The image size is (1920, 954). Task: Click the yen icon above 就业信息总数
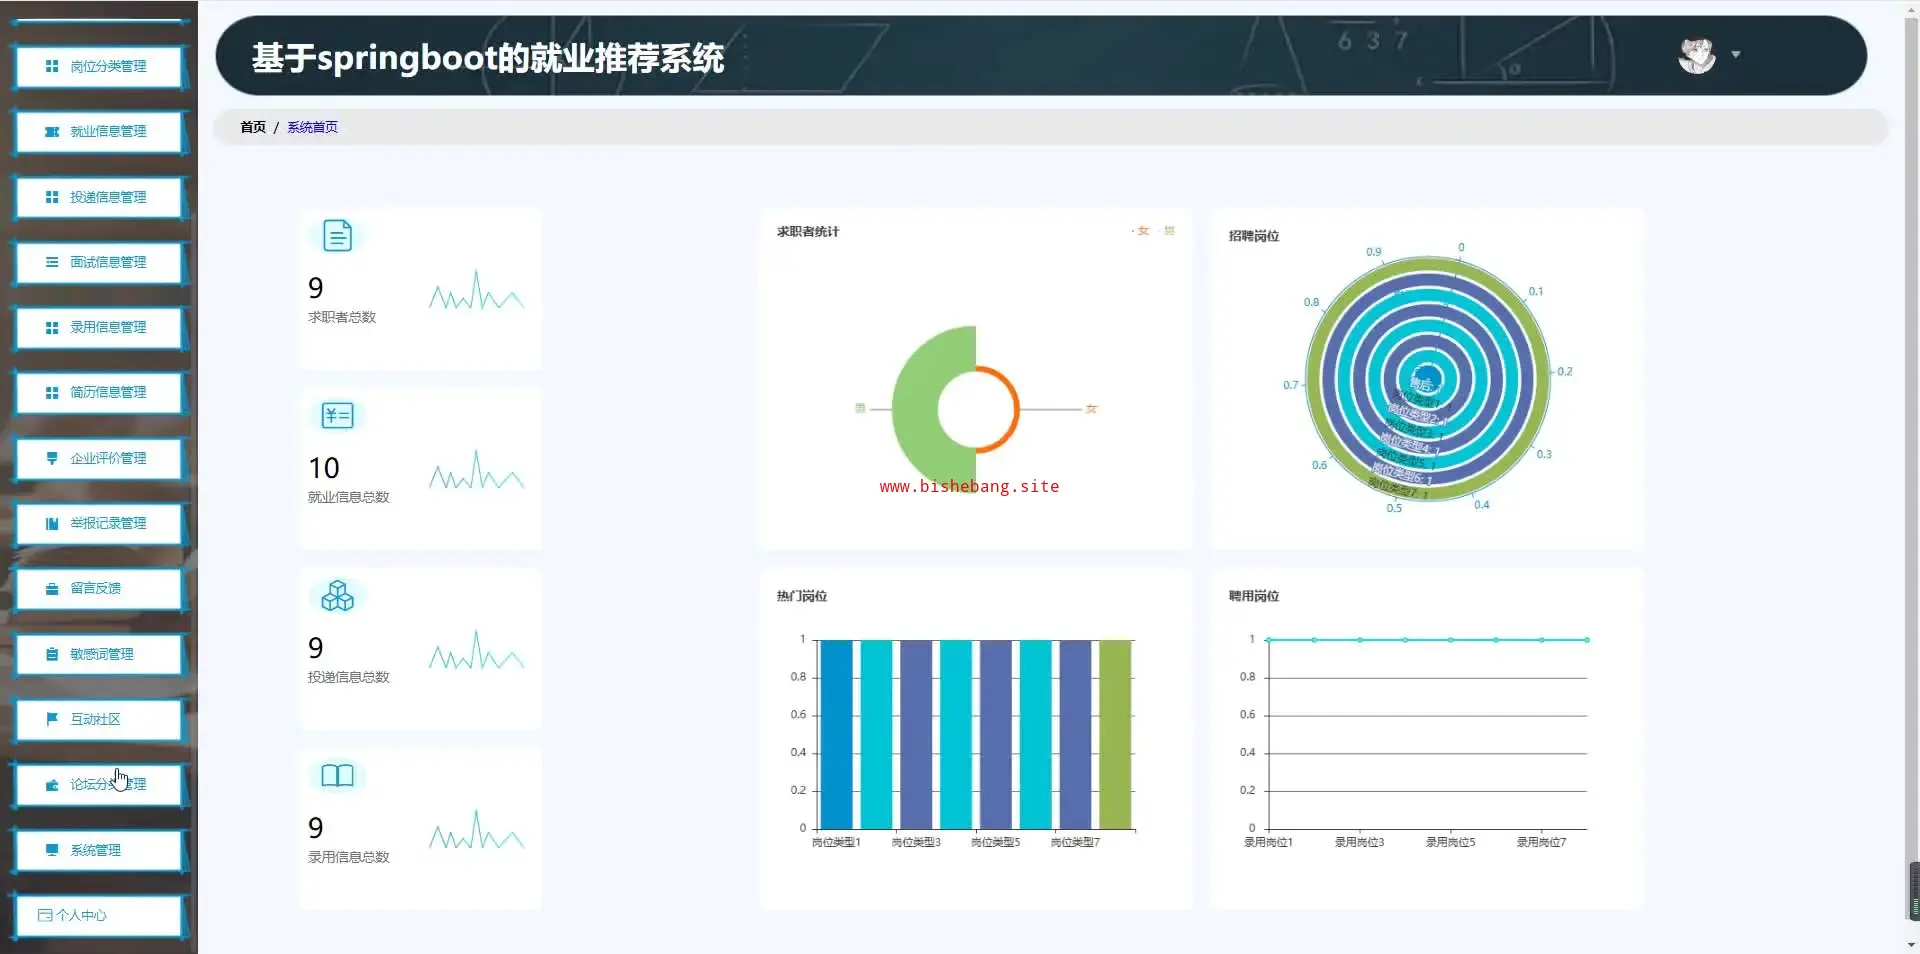(338, 415)
